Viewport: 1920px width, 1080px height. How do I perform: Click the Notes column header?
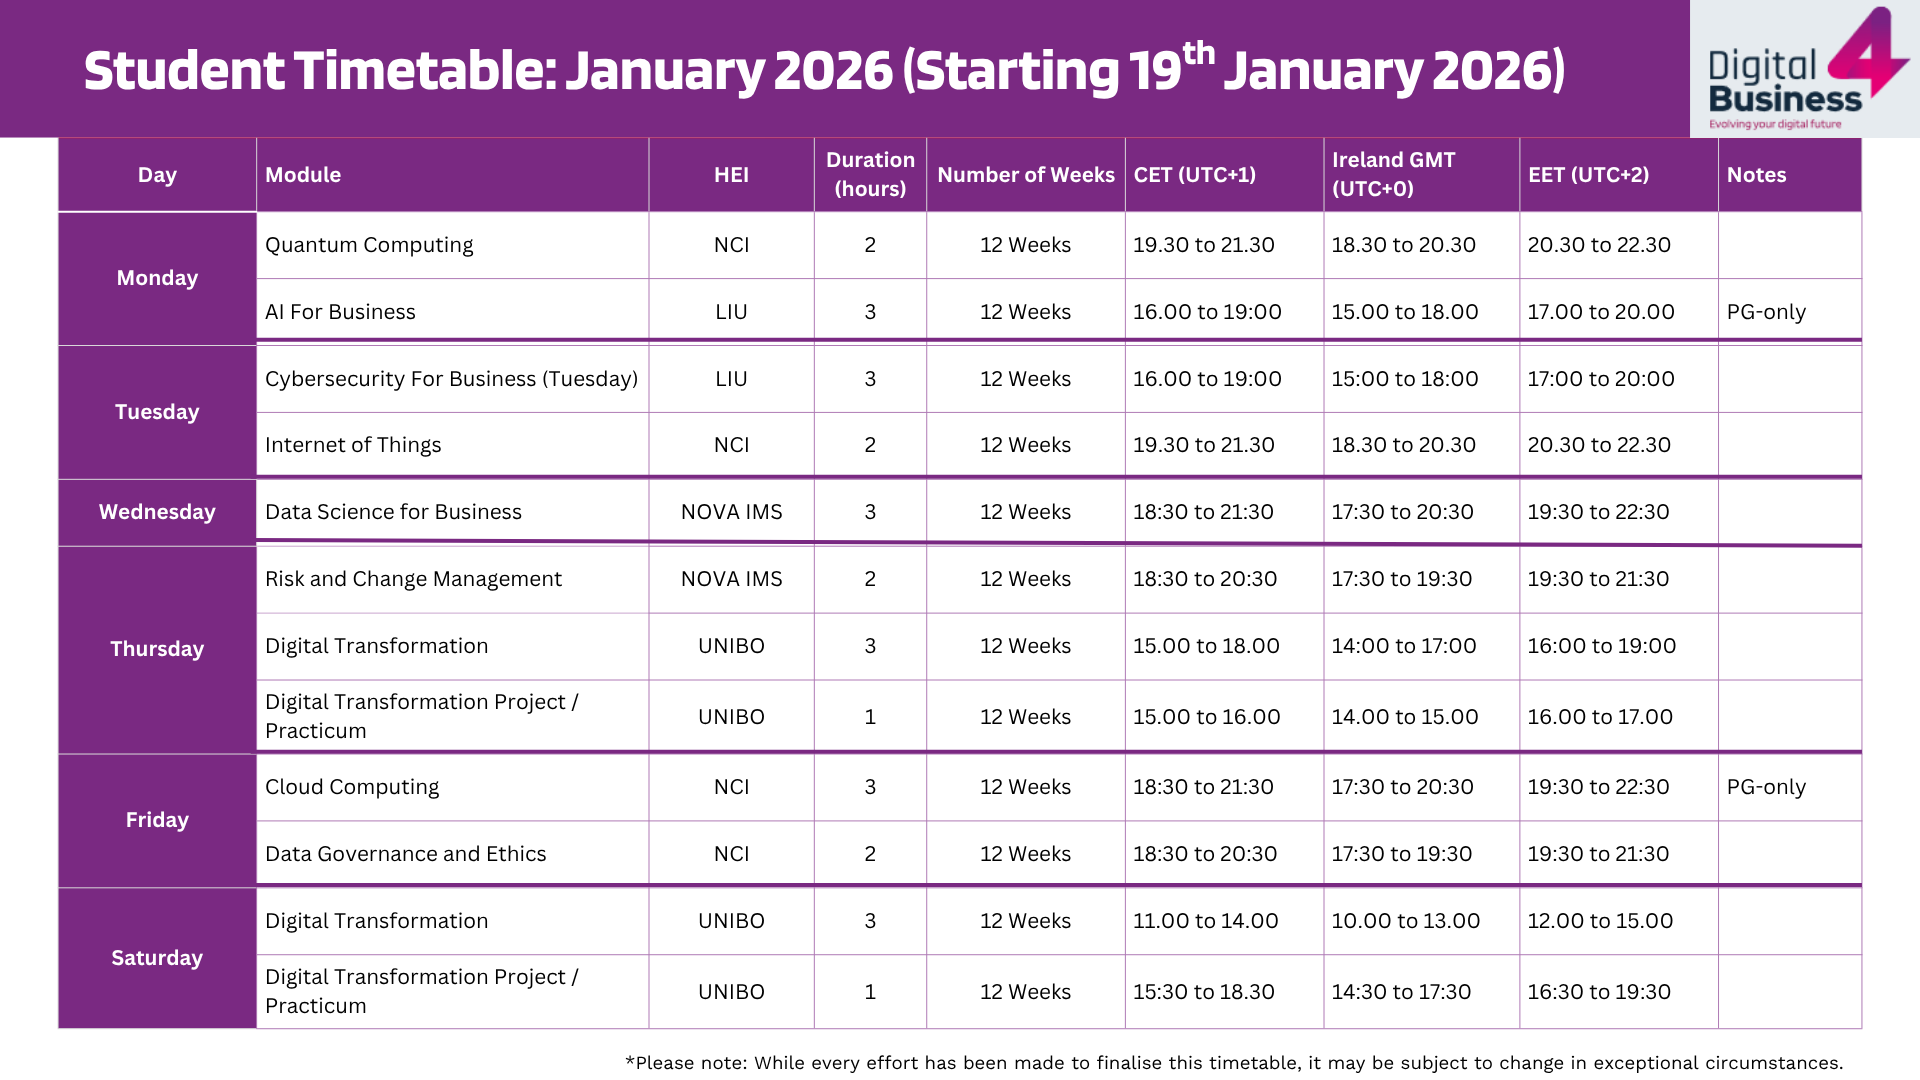[1756, 175]
